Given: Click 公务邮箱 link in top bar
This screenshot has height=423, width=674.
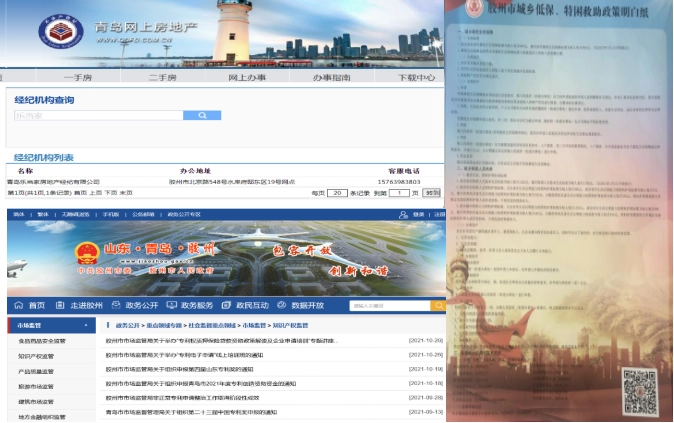Looking at the screenshot, I should point(143,215).
